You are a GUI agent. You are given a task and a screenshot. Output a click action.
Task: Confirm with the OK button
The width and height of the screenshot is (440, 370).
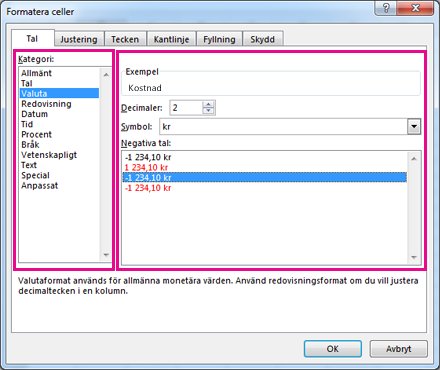pos(333,349)
